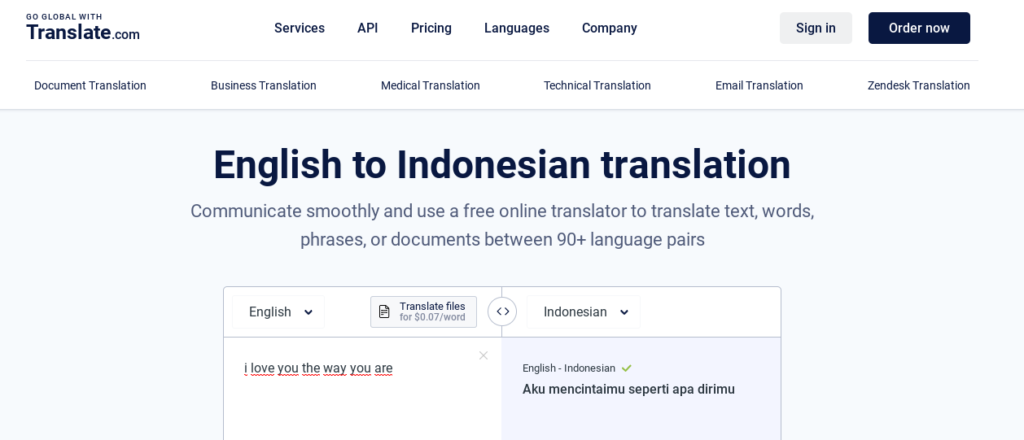Open the English source language dropdown

click(x=279, y=312)
